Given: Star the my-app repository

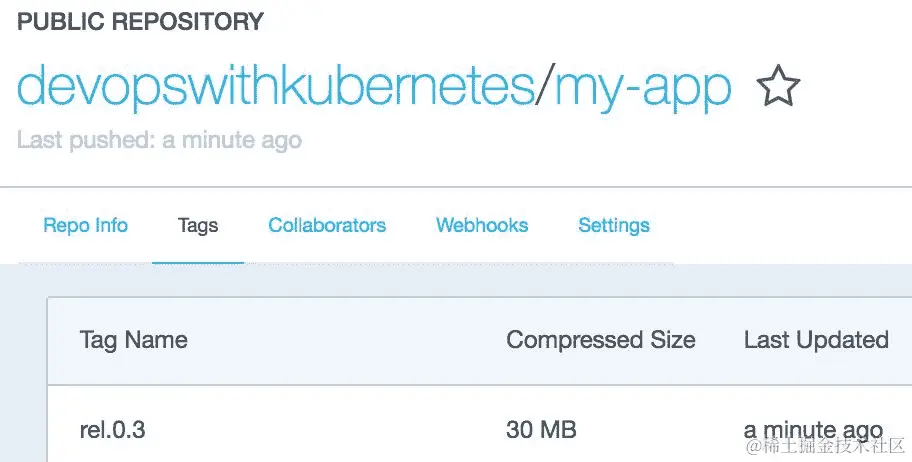Looking at the screenshot, I should click(x=778, y=88).
